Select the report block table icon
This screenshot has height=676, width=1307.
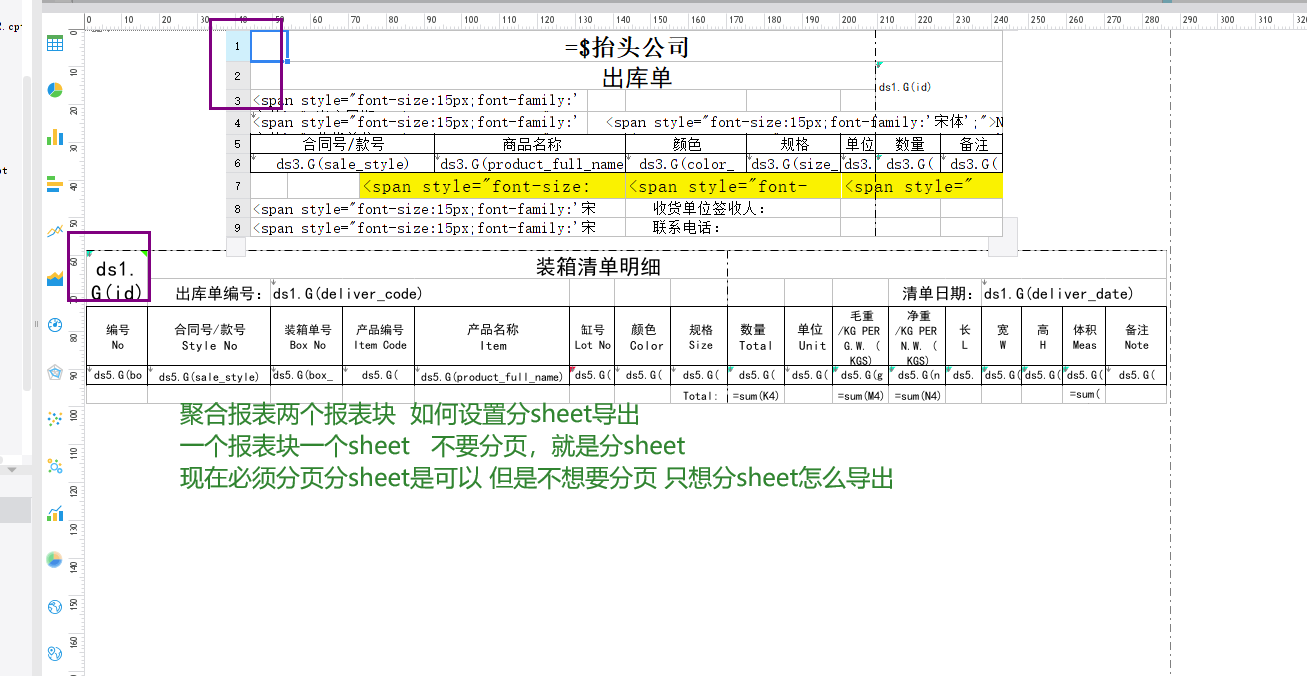pyautogui.click(x=55, y=43)
